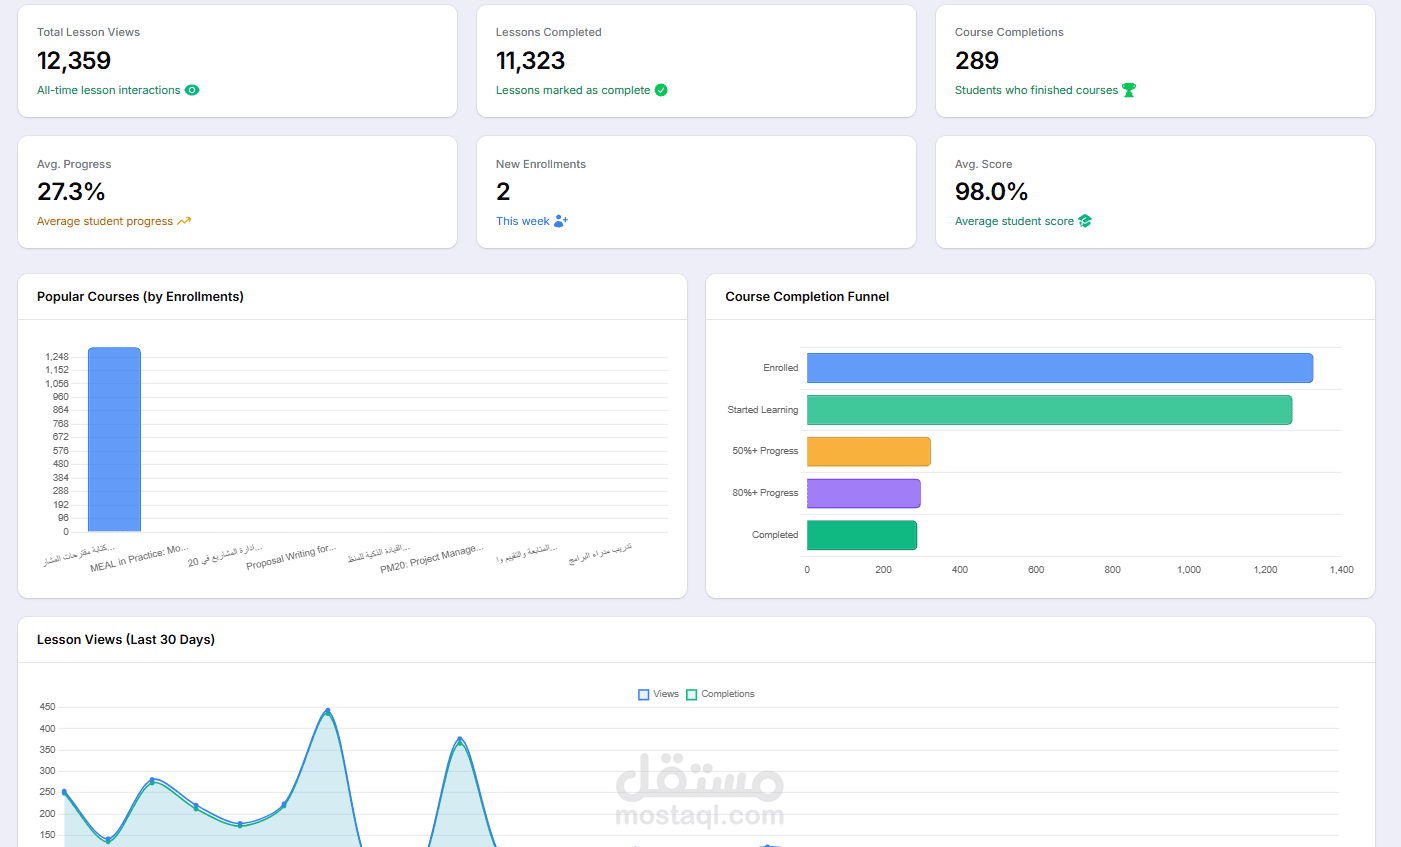This screenshot has height=847, width=1401.
Task: Click the PM20: Project Manage axis label
Action: pos(432,558)
